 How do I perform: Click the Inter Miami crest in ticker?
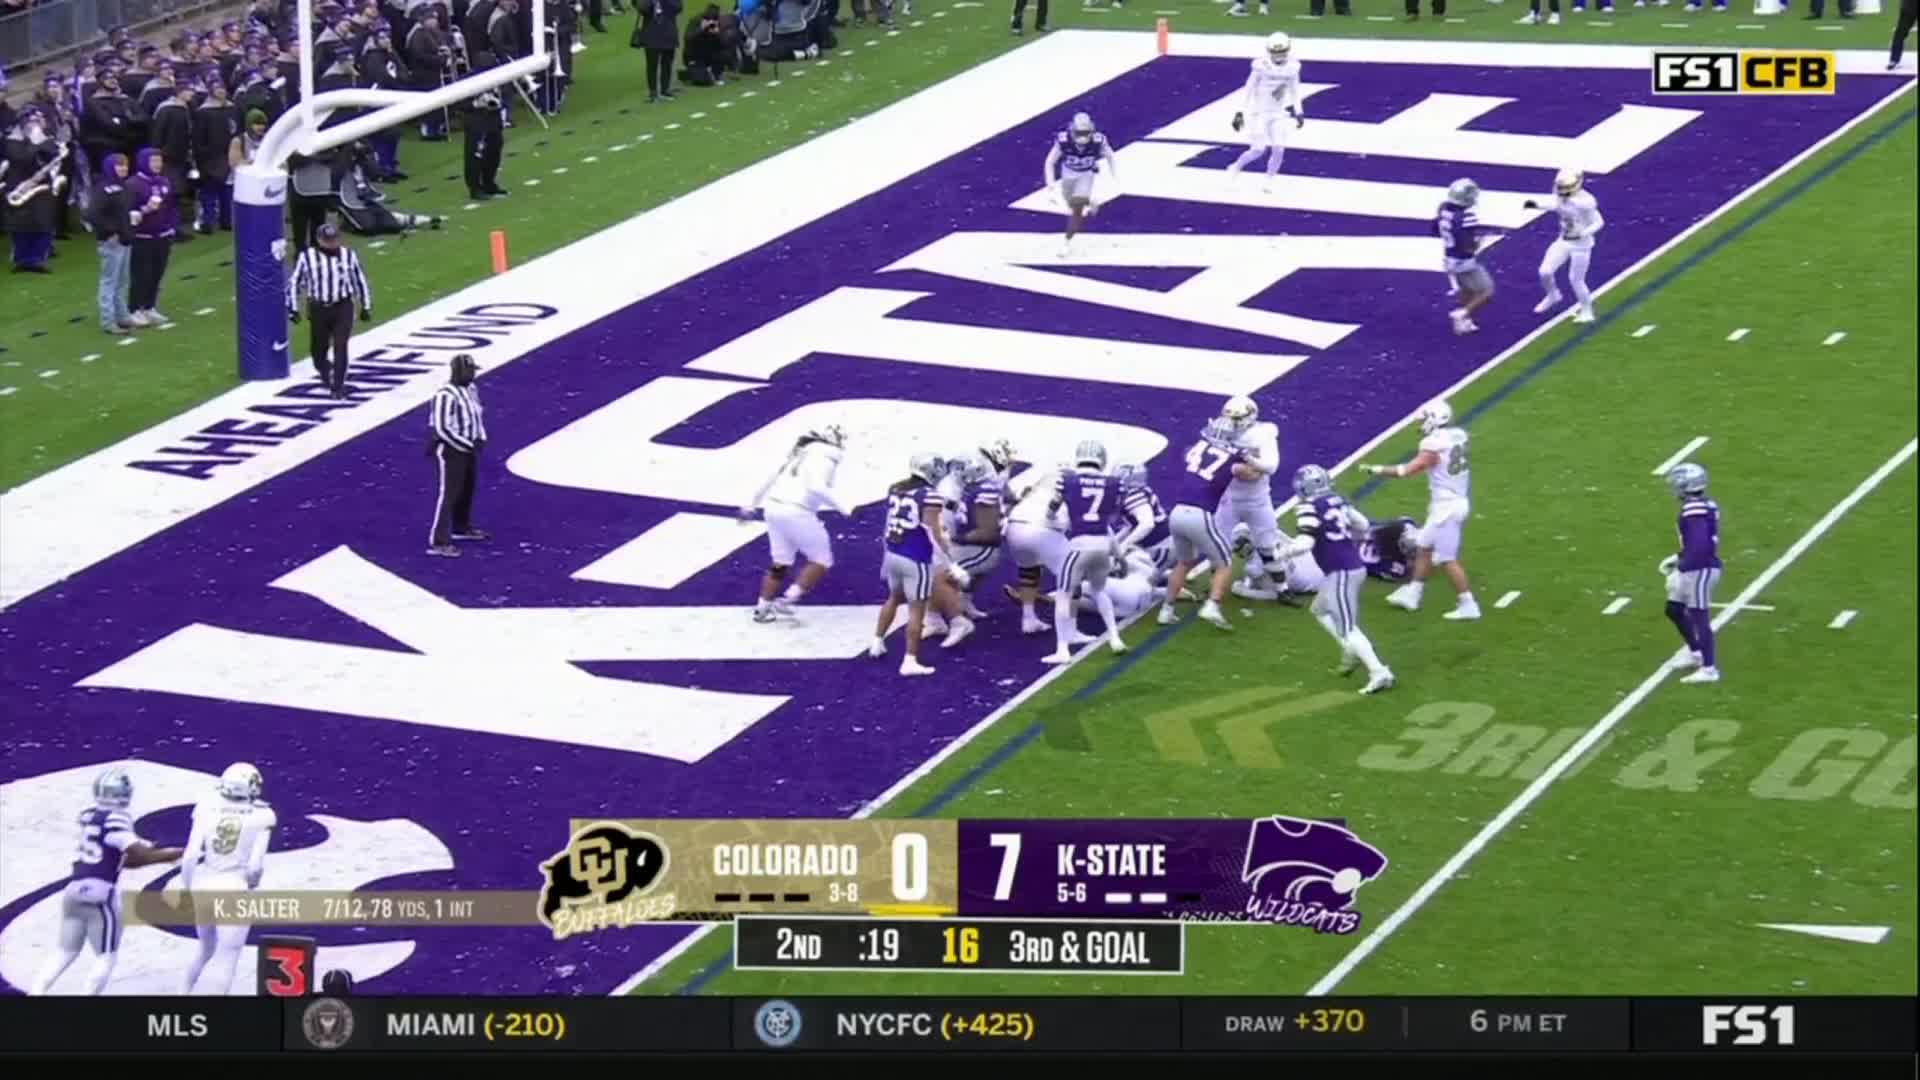(x=327, y=1023)
